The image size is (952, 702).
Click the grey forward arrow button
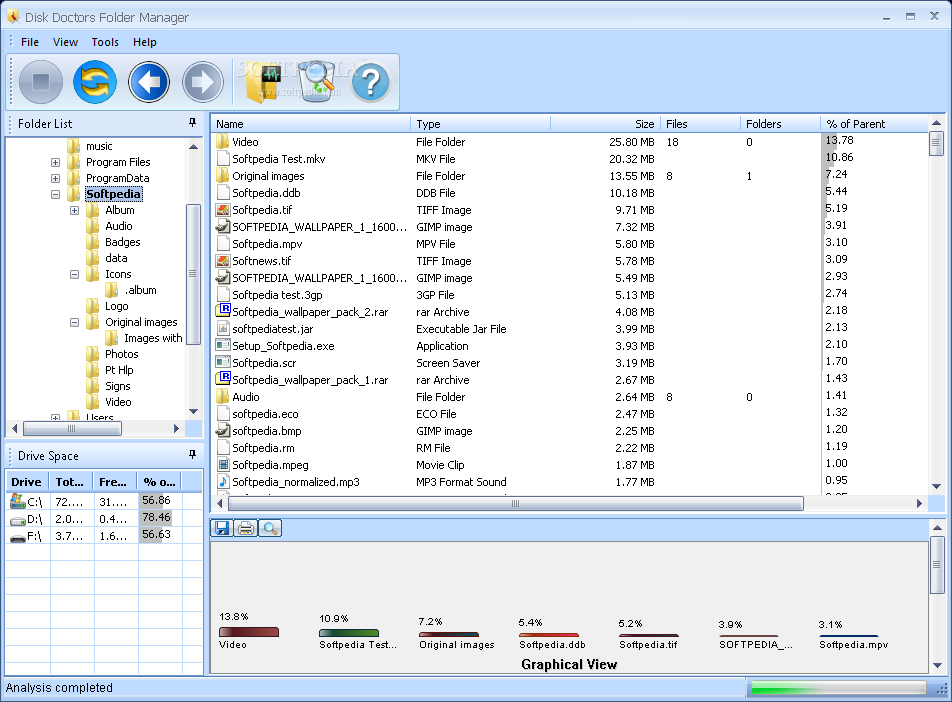click(x=203, y=82)
